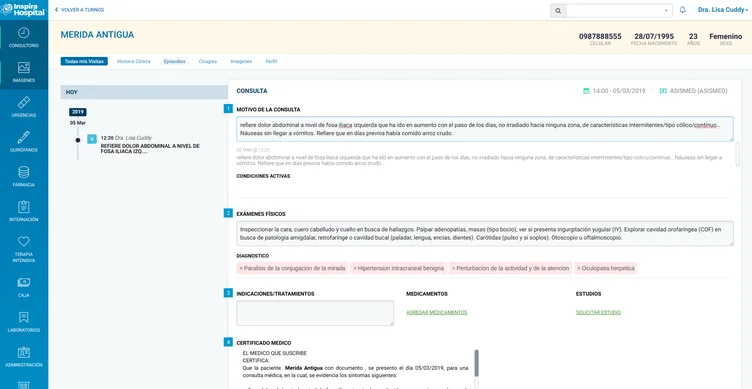Click Agregar Medicamentos link

click(436, 312)
